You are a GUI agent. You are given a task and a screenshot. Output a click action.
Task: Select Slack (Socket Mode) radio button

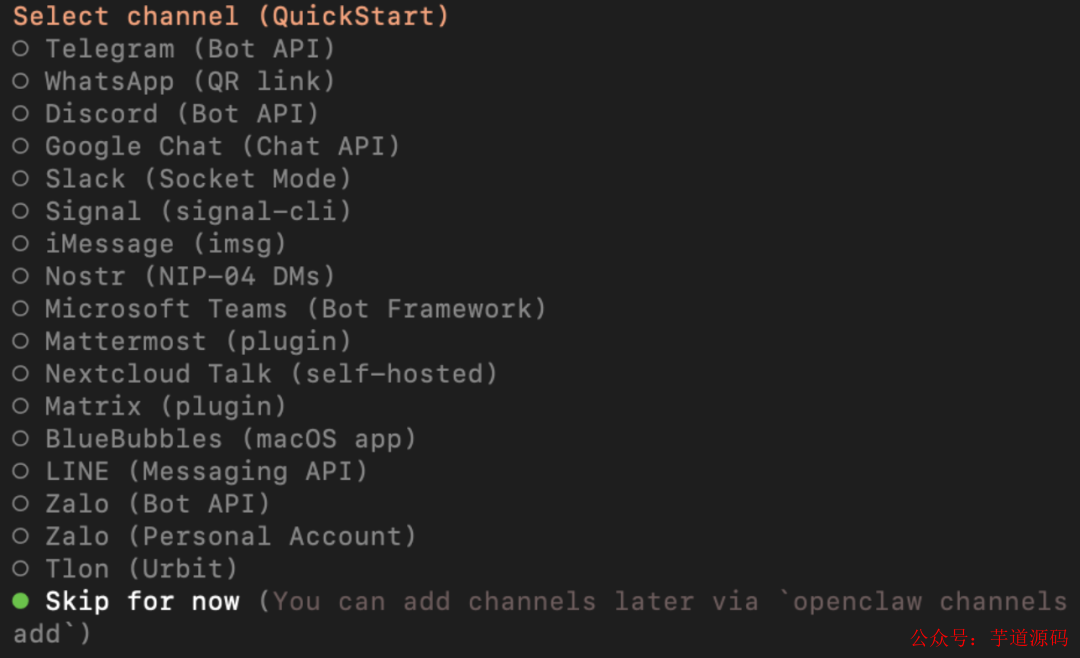click(x=21, y=179)
